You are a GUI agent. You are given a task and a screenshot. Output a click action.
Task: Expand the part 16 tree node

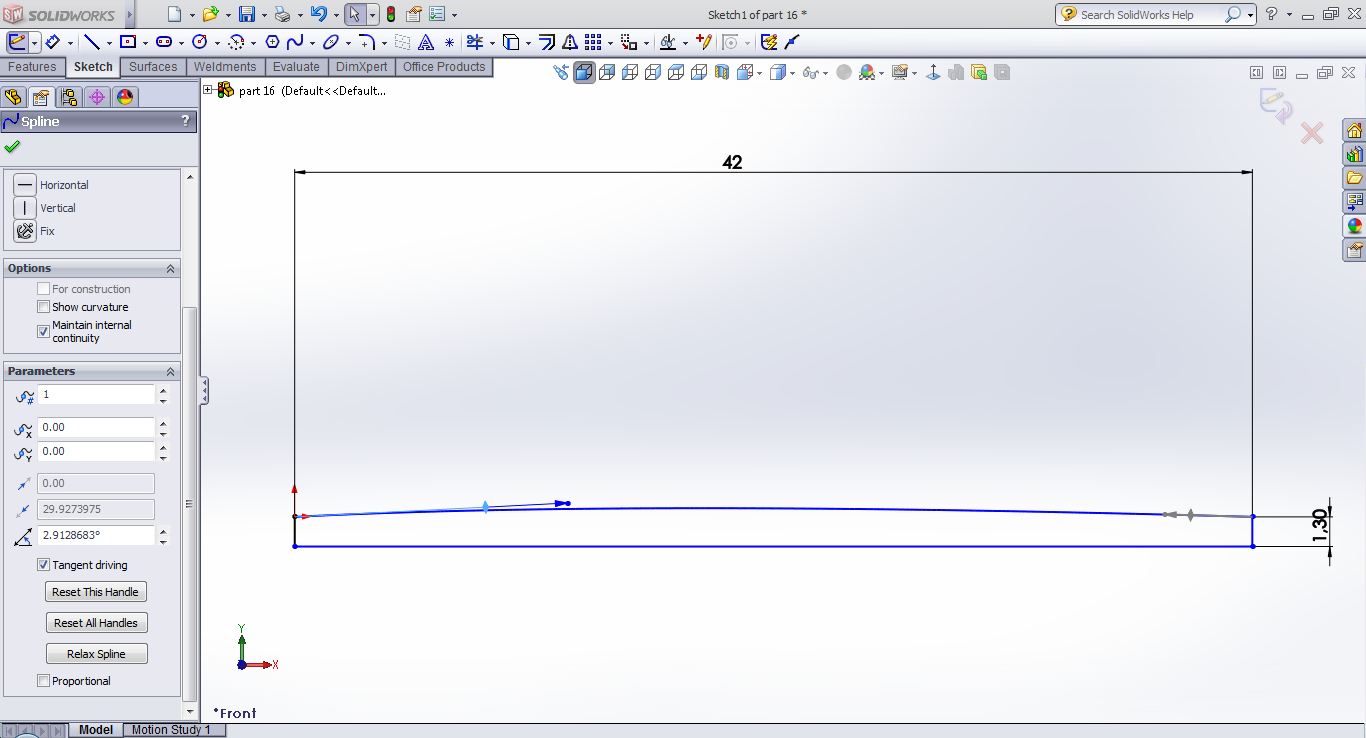point(208,90)
